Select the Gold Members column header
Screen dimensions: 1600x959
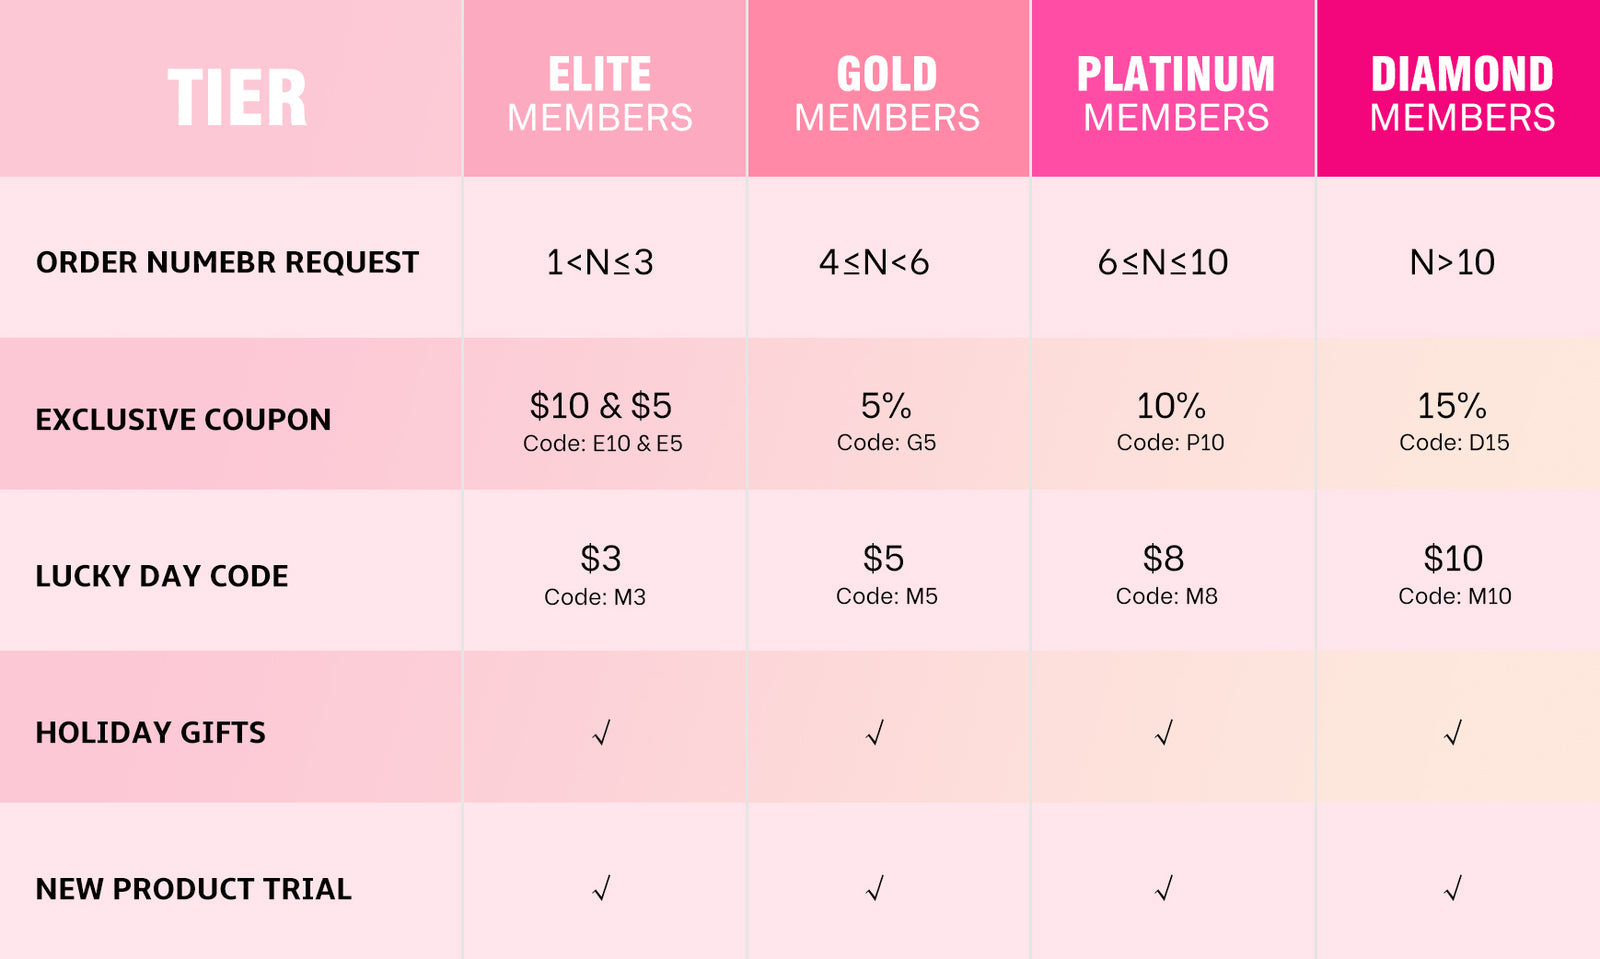point(887,94)
